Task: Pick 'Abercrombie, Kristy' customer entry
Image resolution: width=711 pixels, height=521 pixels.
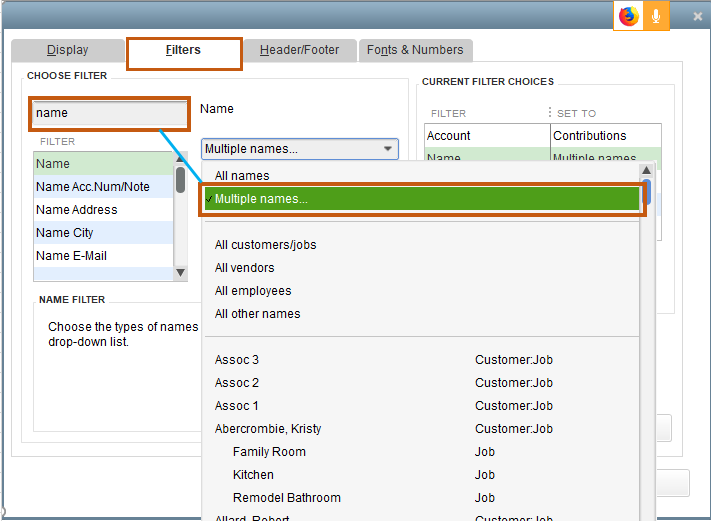Action: click(268, 429)
